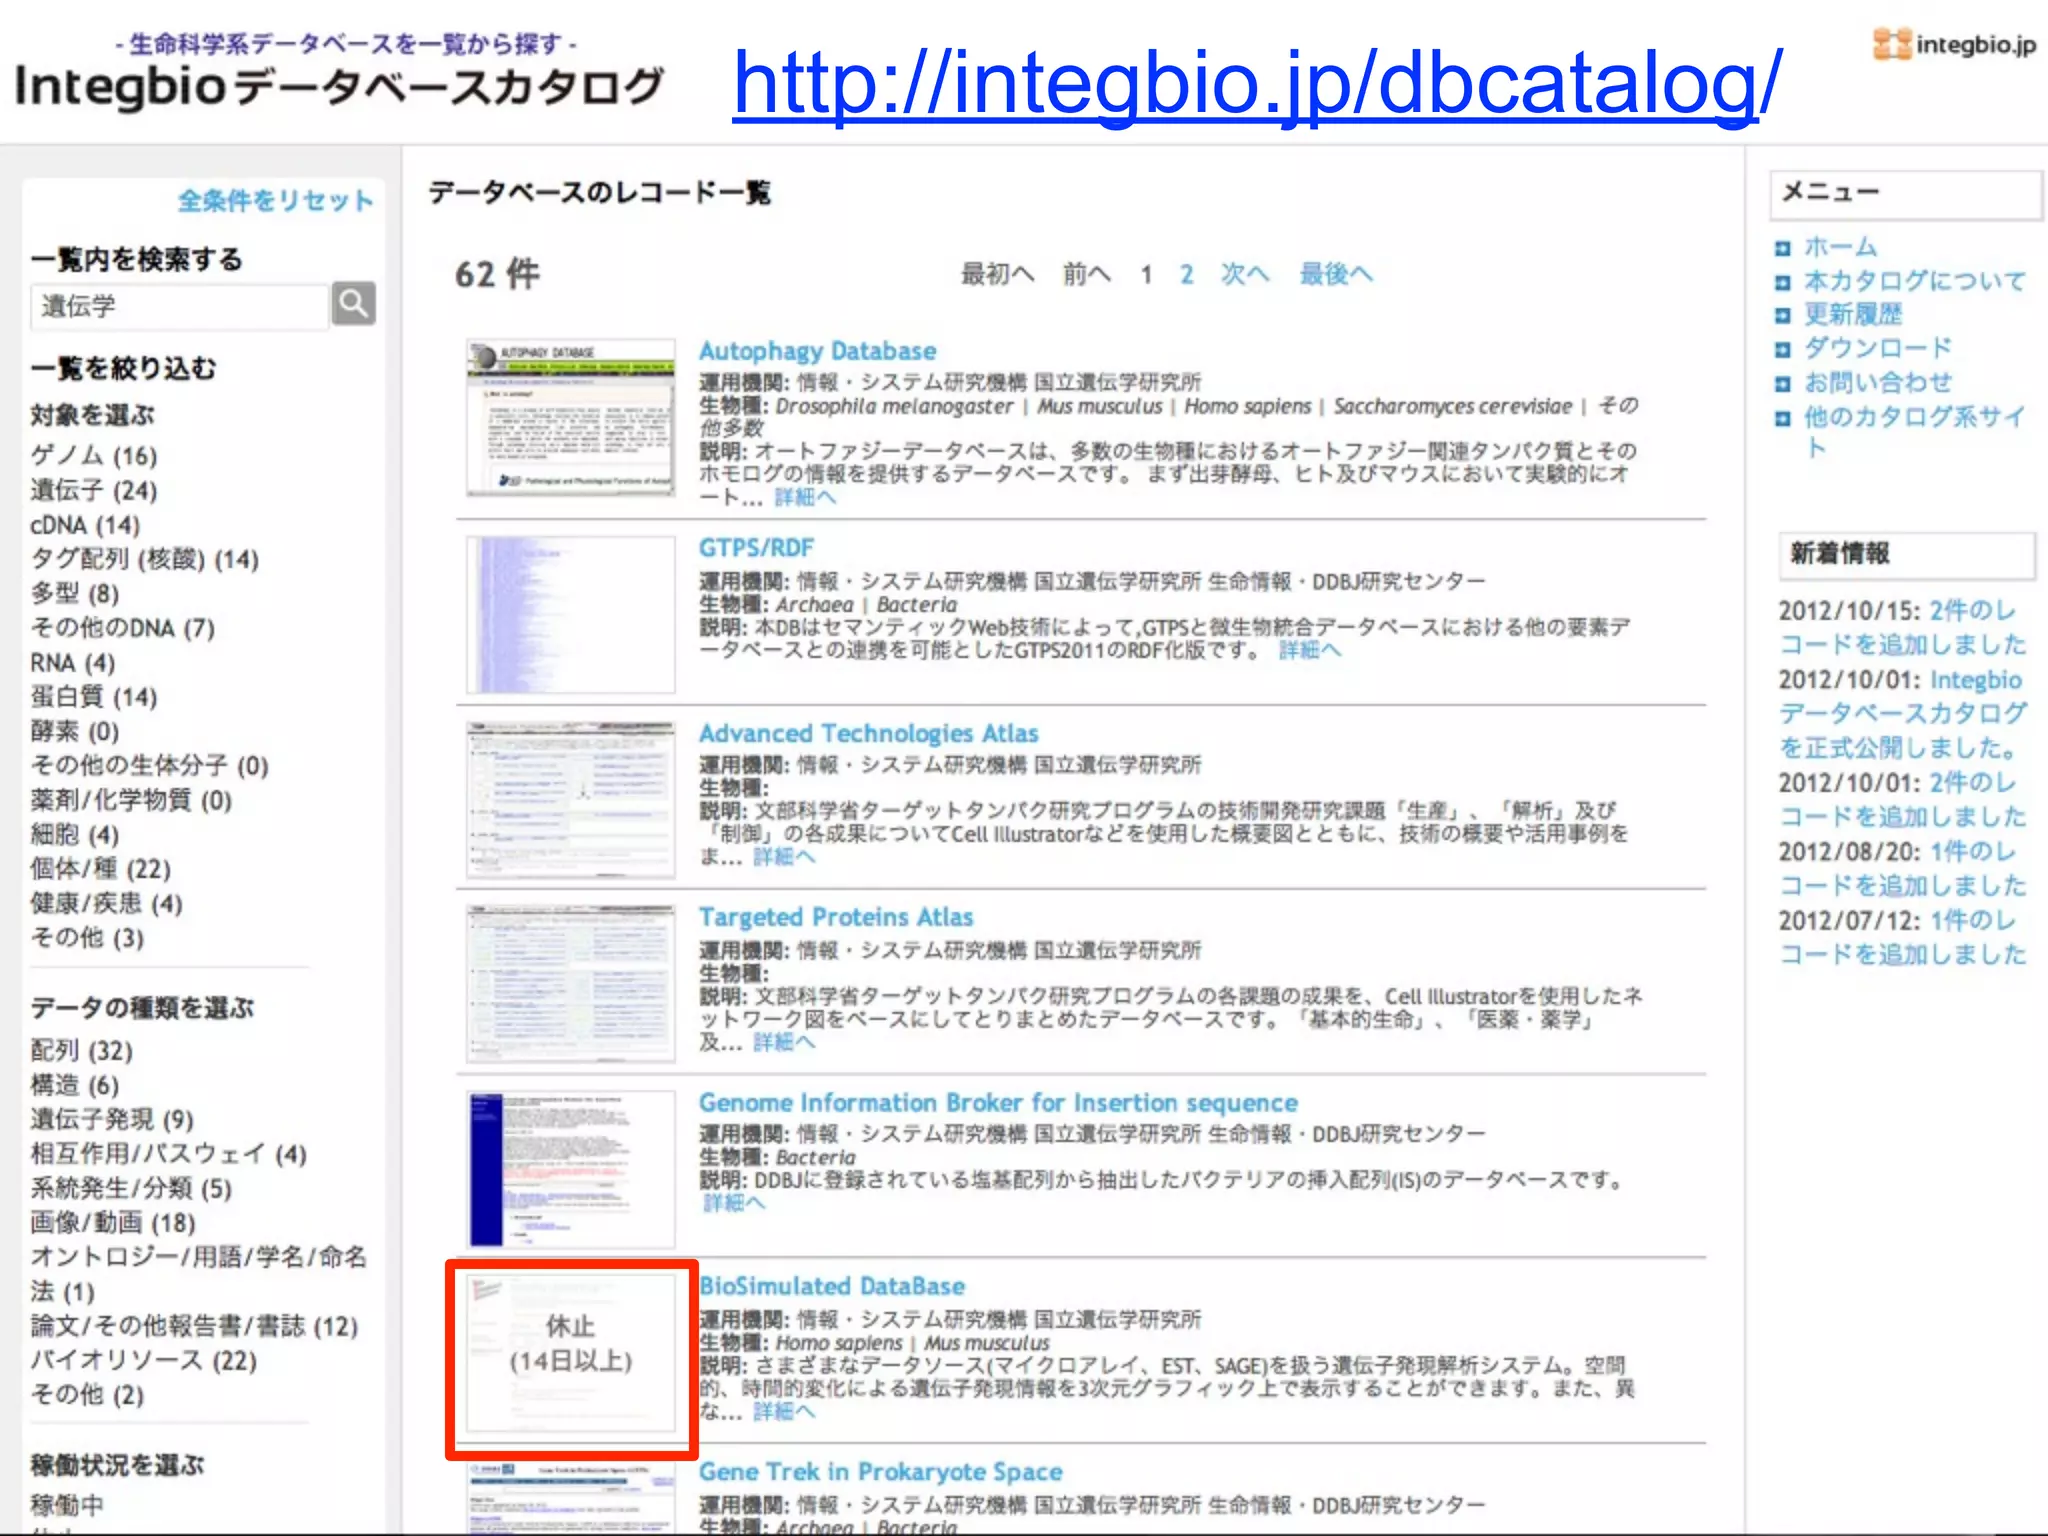Screen dimensions: 2048x1536
Task: Open 本カタログについて menu item
Action: [1915, 281]
